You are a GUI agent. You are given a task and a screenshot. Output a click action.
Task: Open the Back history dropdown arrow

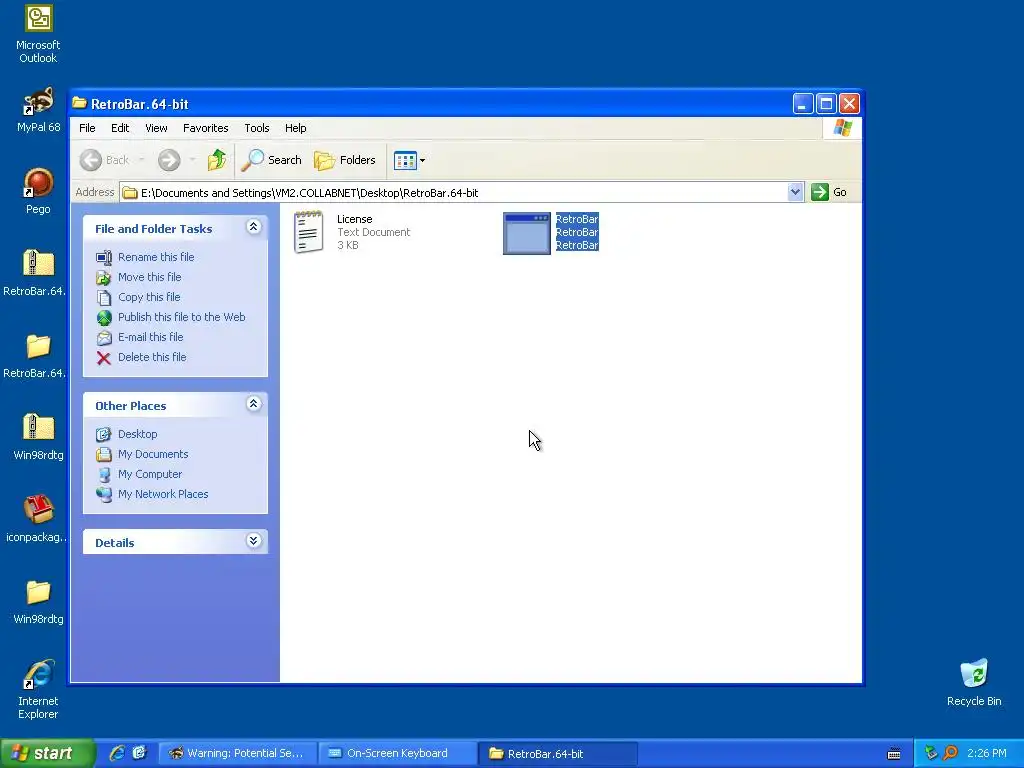[x=142, y=160]
